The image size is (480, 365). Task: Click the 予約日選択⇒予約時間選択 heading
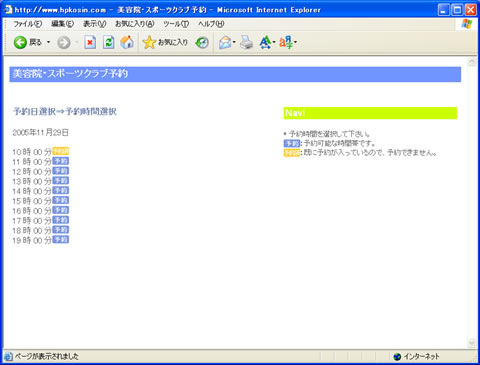click(65, 112)
